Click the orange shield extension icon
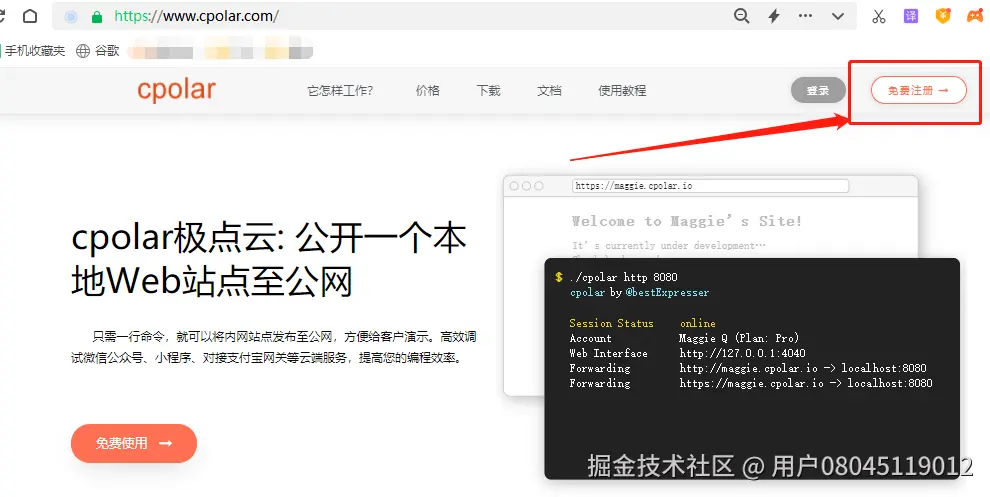Viewport: 990px width, 497px height. (x=943, y=16)
